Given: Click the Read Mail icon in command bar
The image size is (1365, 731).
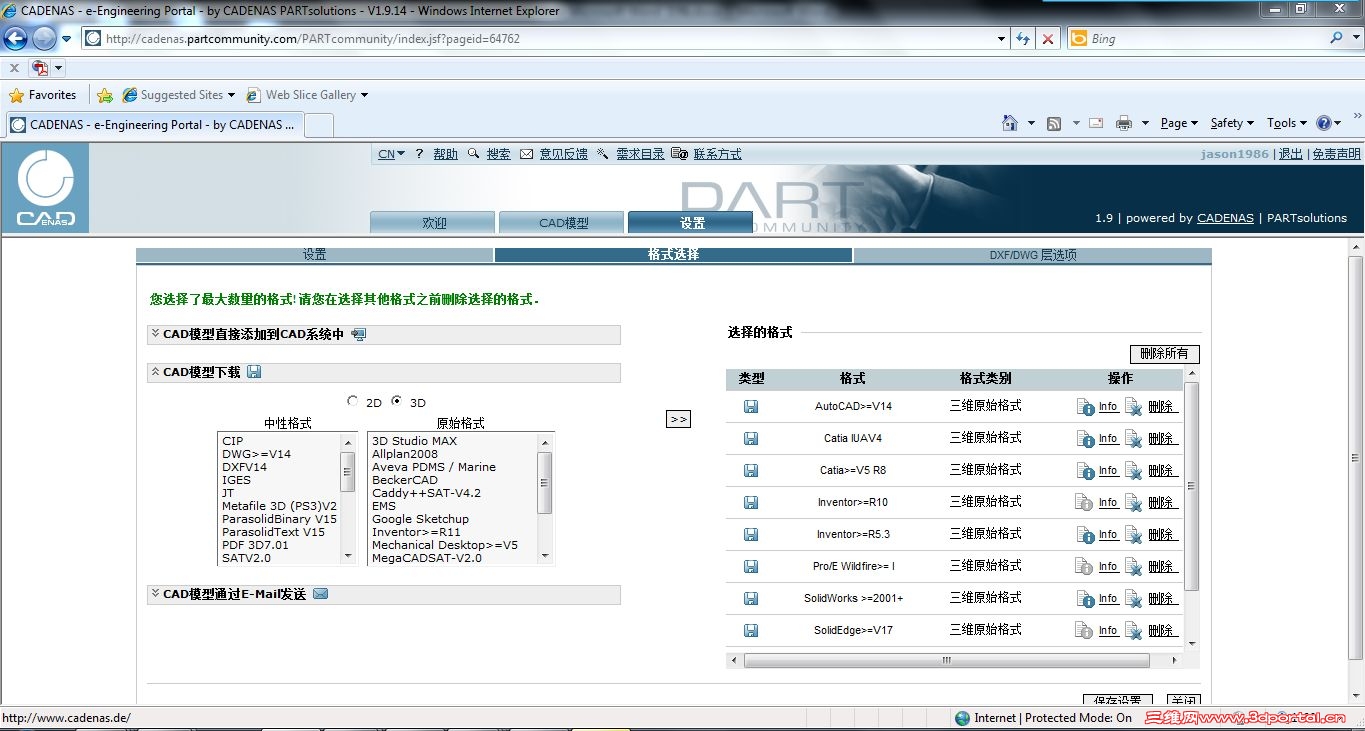Looking at the screenshot, I should pos(1096,123).
